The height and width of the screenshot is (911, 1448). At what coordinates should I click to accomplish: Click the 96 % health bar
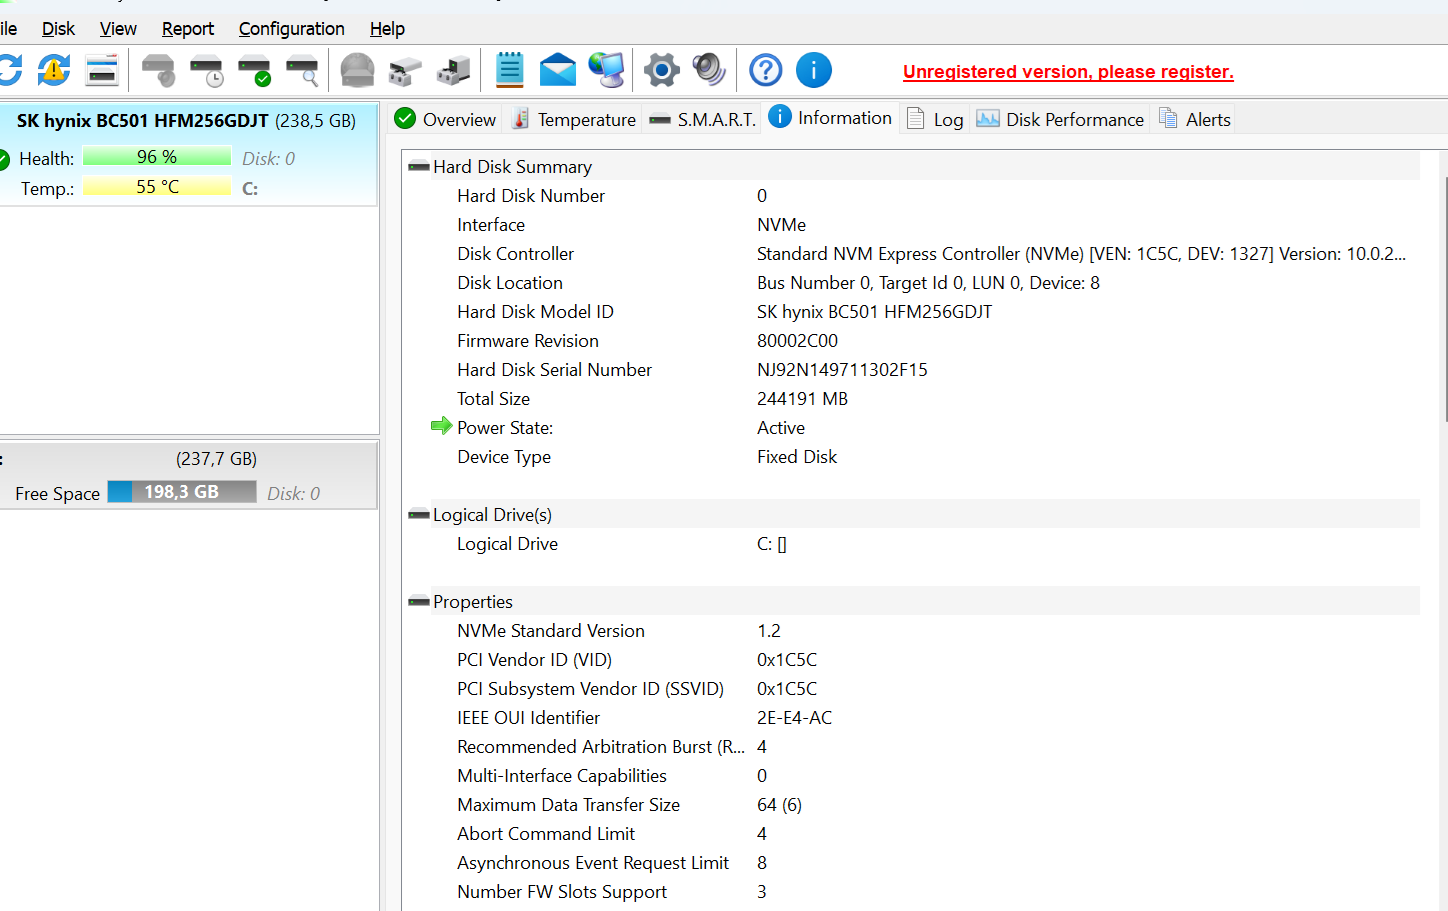coord(157,157)
